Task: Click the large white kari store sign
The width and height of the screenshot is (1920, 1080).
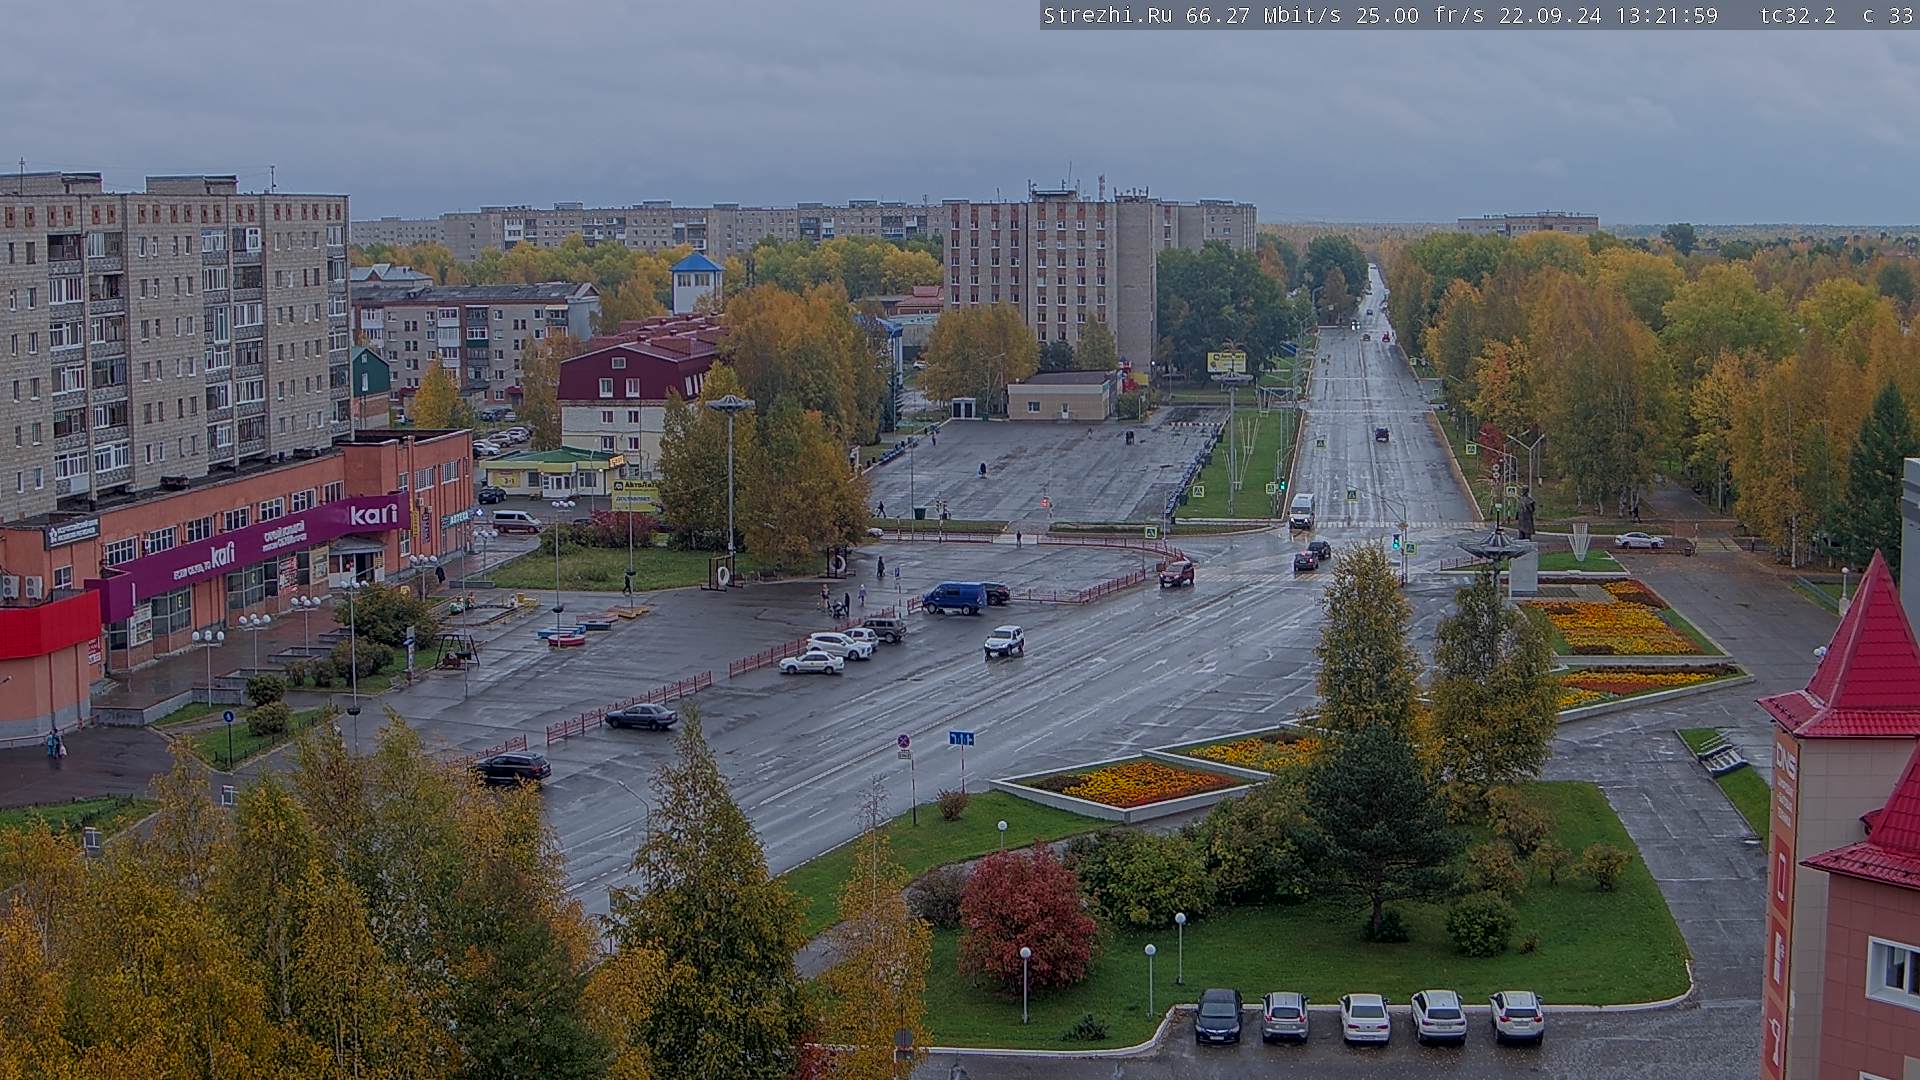Action: [x=374, y=514]
